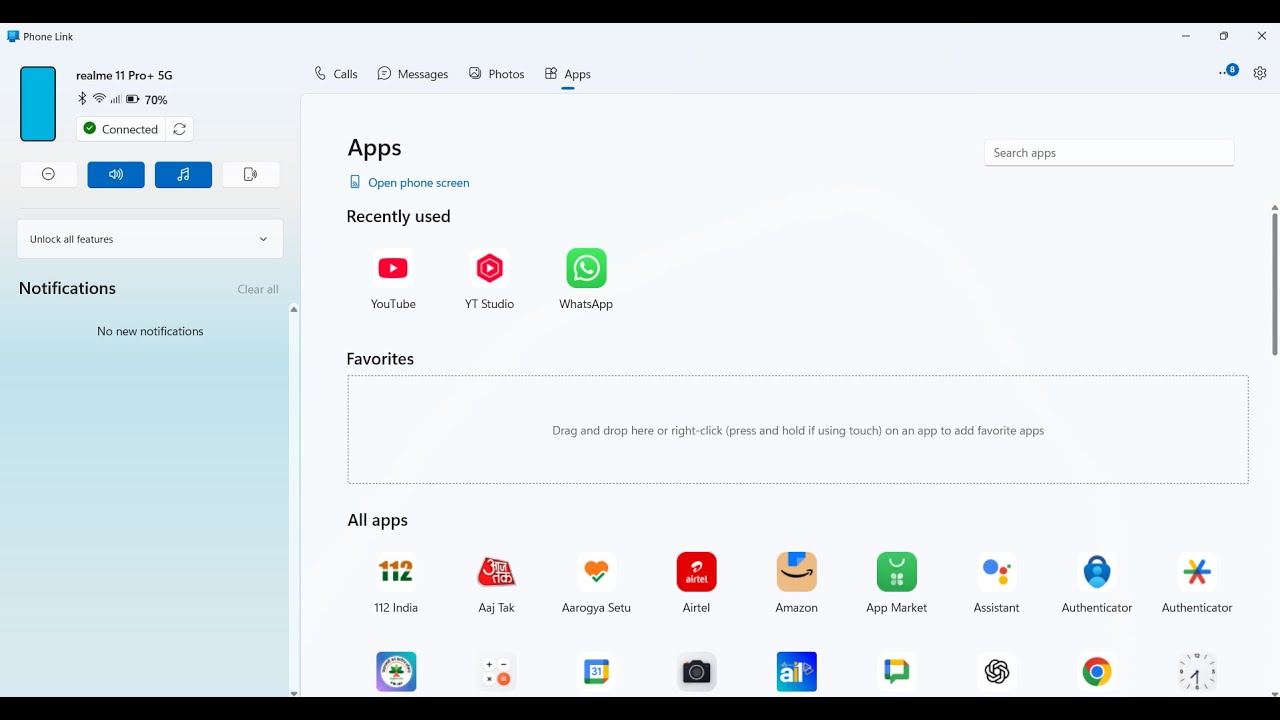
Task: Toggle the audio player music button
Action: (183, 175)
